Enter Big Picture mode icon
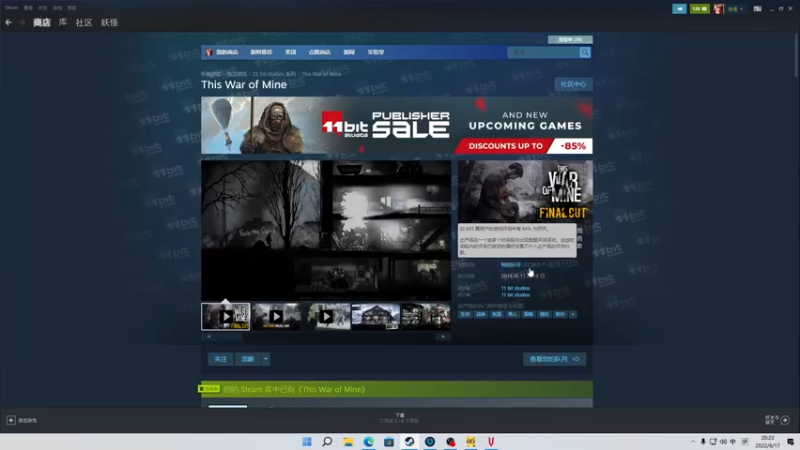Viewport: 800px width, 450px height. pos(758,9)
